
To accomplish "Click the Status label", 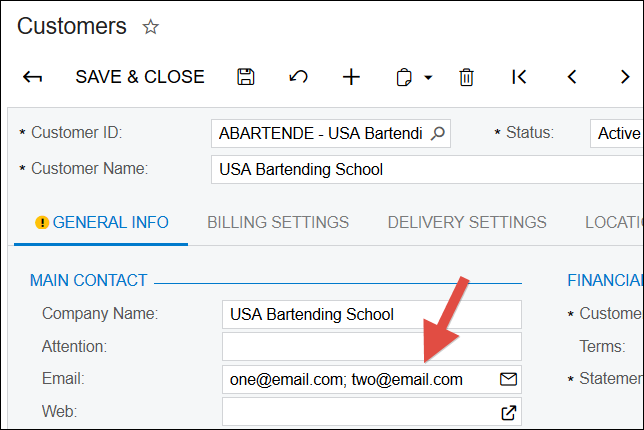I will pos(530,133).
